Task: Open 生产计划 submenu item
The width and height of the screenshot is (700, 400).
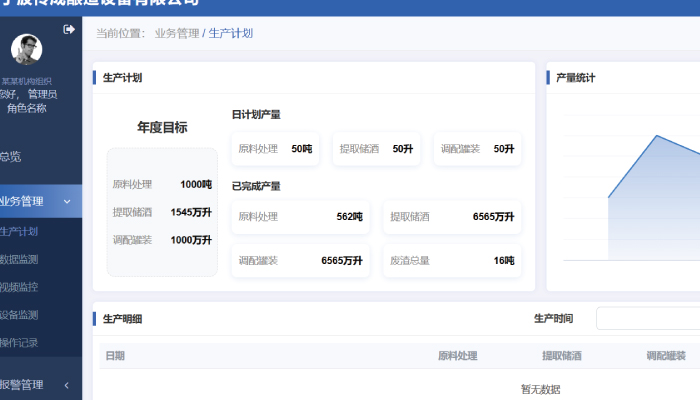Action: [19, 232]
